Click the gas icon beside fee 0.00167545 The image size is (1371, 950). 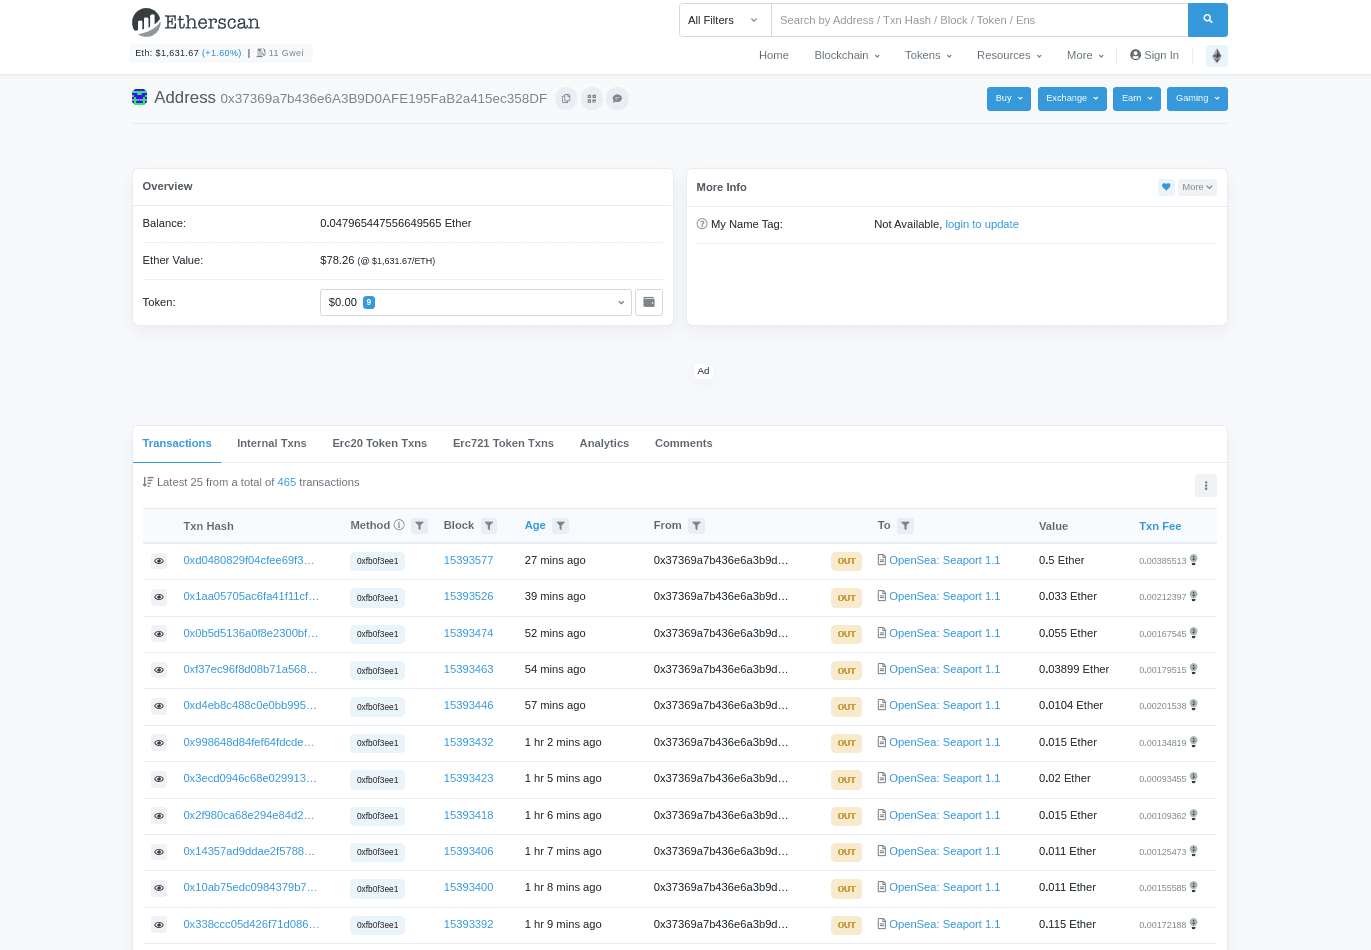point(1193,633)
